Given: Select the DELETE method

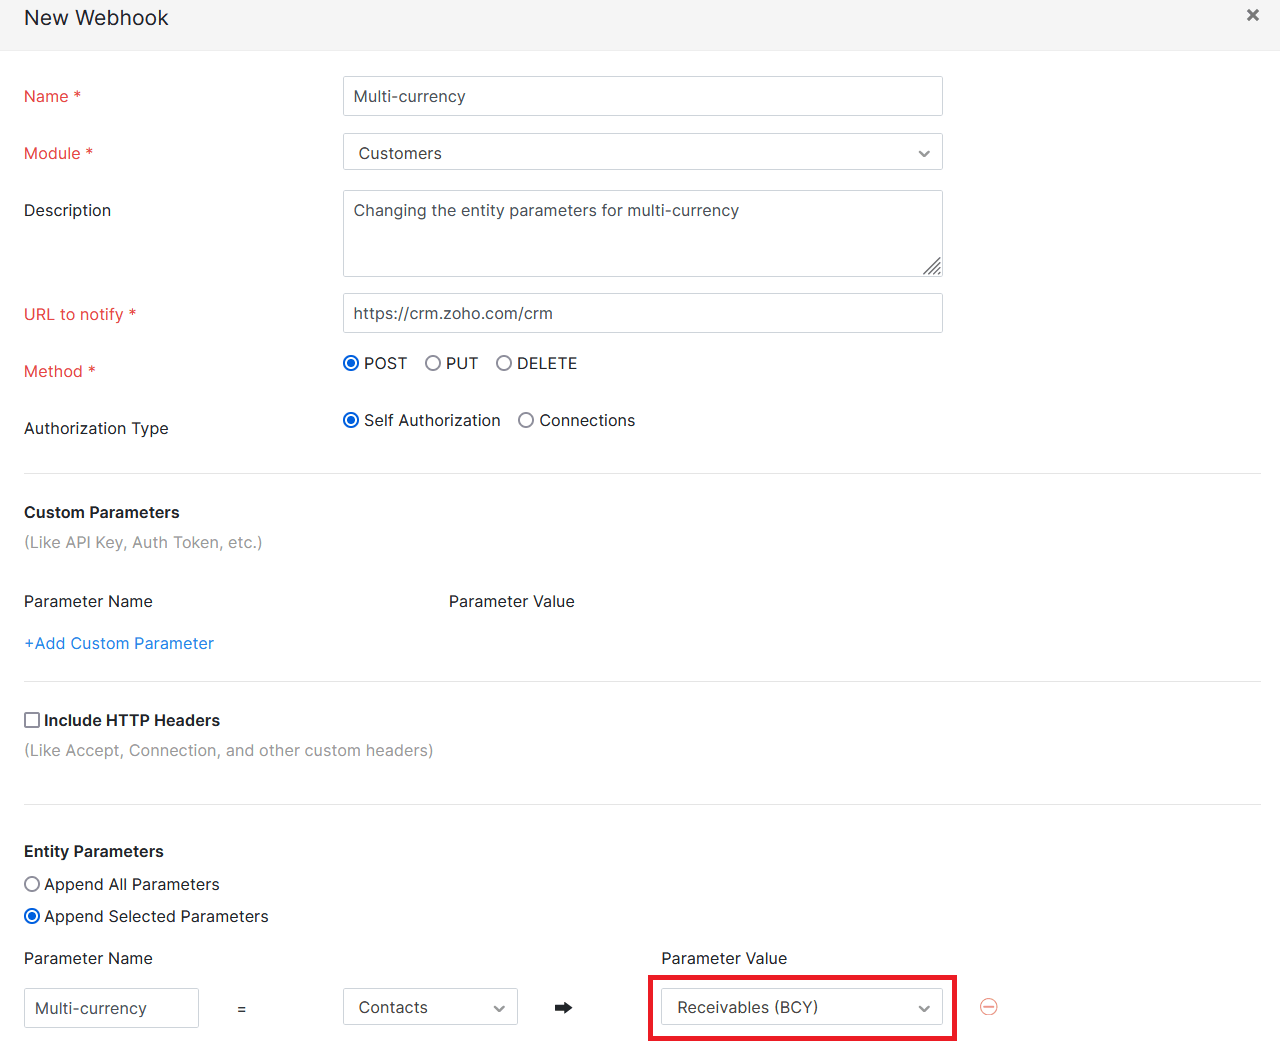Looking at the screenshot, I should point(504,363).
